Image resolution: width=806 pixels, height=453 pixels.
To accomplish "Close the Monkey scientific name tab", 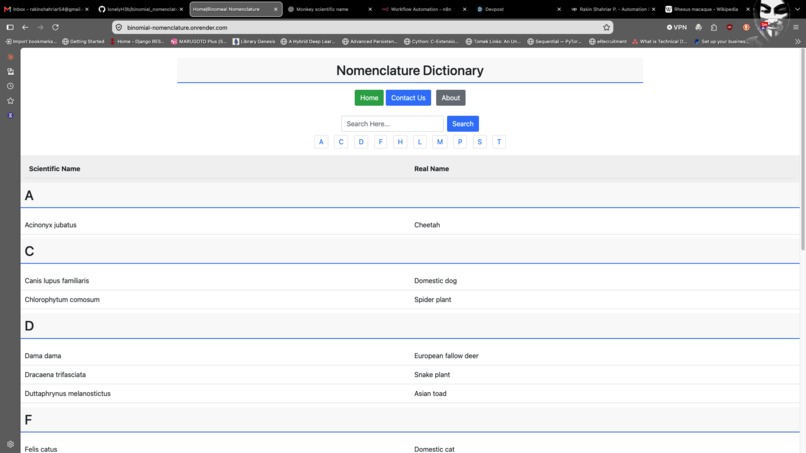I will tap(370, 9).
